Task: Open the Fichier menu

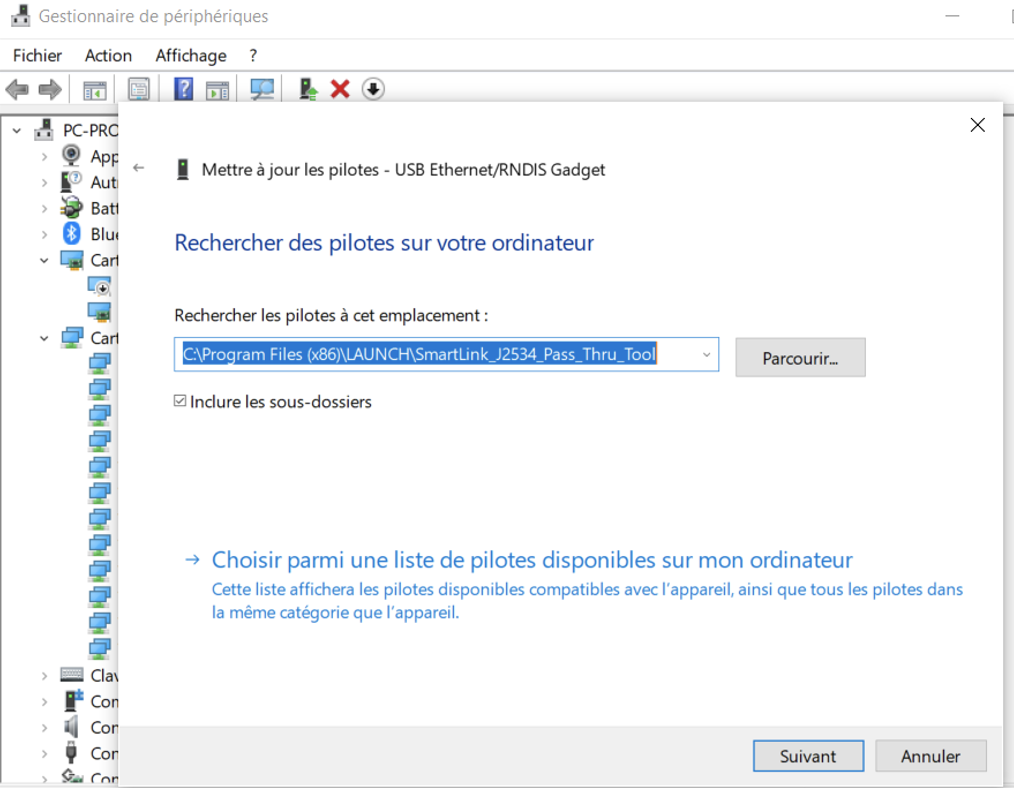Action: point(37,56)
